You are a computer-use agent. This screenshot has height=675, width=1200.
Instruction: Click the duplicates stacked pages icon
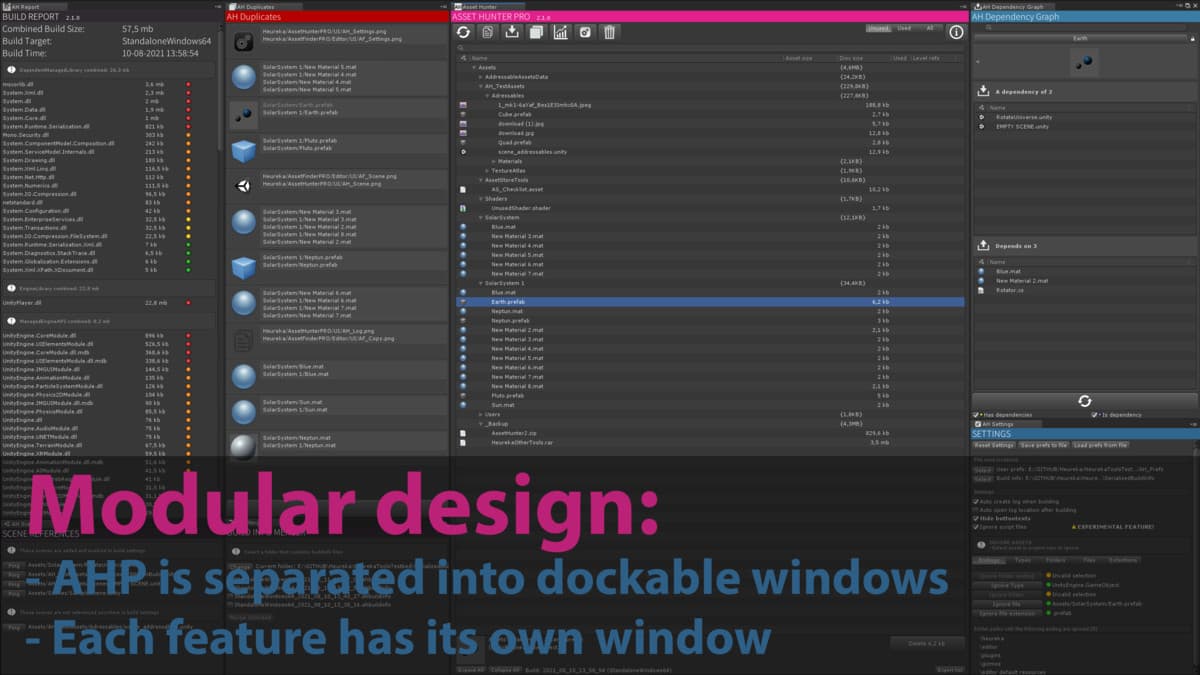(x=536, y=32)
